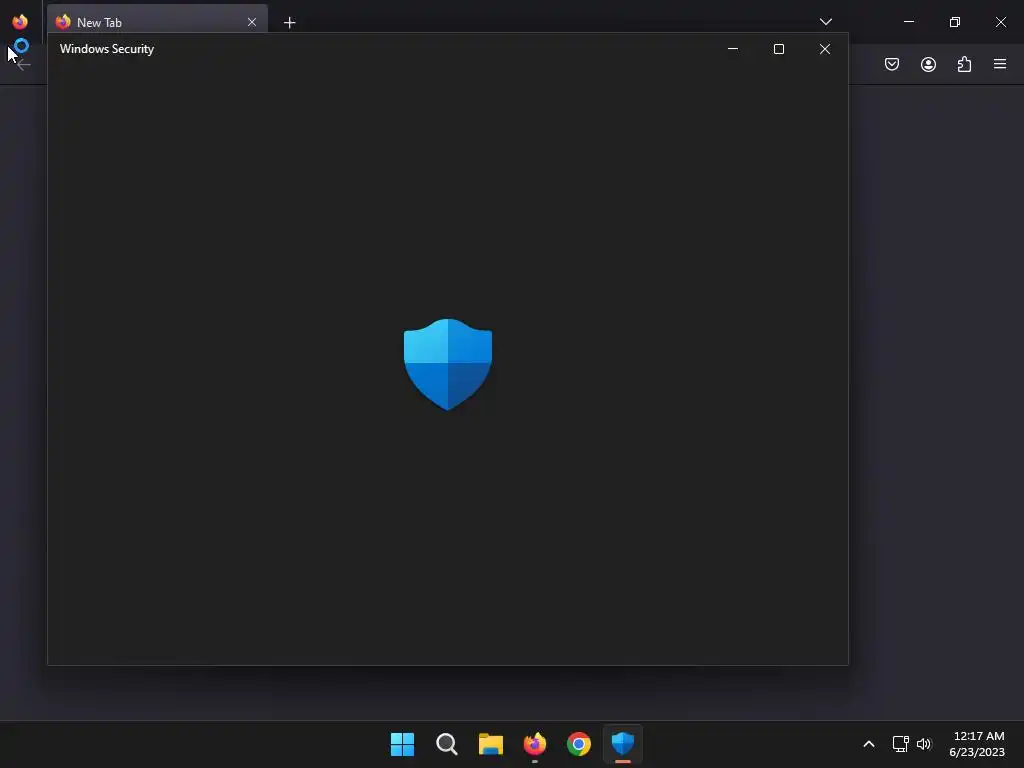Close the Windows Security window
The image size is (1024, 768).
pyautogui.click(x=825, y=49)
